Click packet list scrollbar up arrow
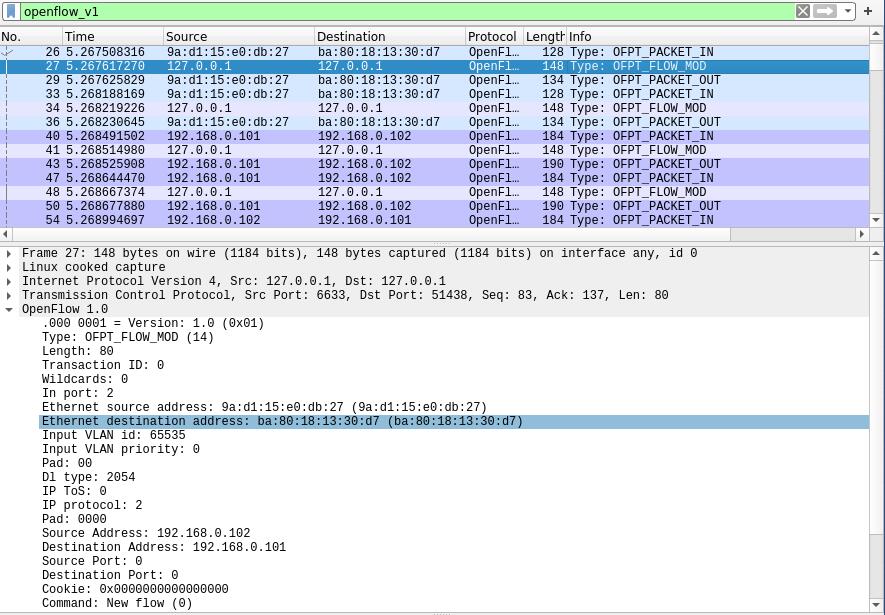The height and width of the screenshot is (615, 885). pyautogui.click(x=876, y=34)
